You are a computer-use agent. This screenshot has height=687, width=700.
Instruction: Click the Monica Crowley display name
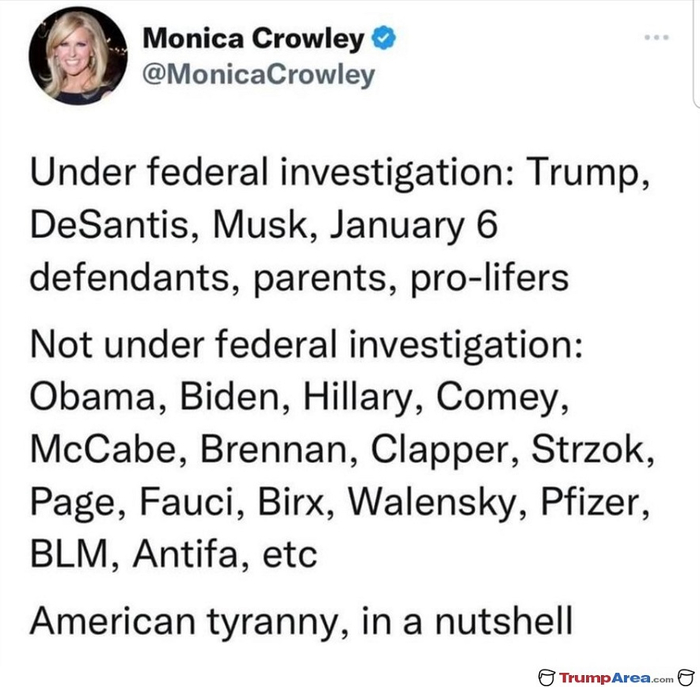254,39
